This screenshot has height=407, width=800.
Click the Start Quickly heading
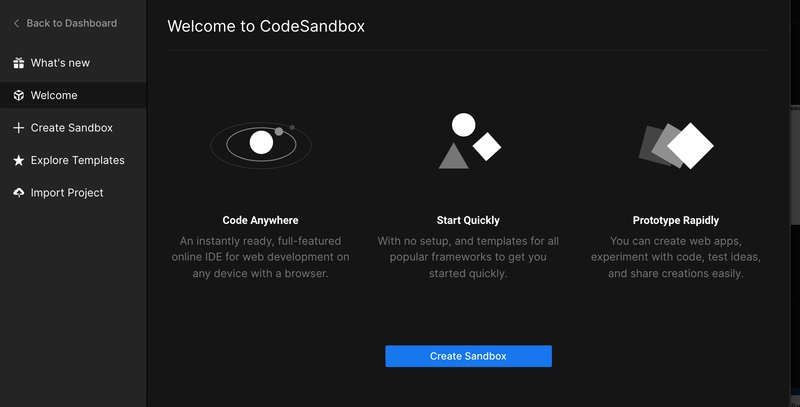click(x=468, y=220)
